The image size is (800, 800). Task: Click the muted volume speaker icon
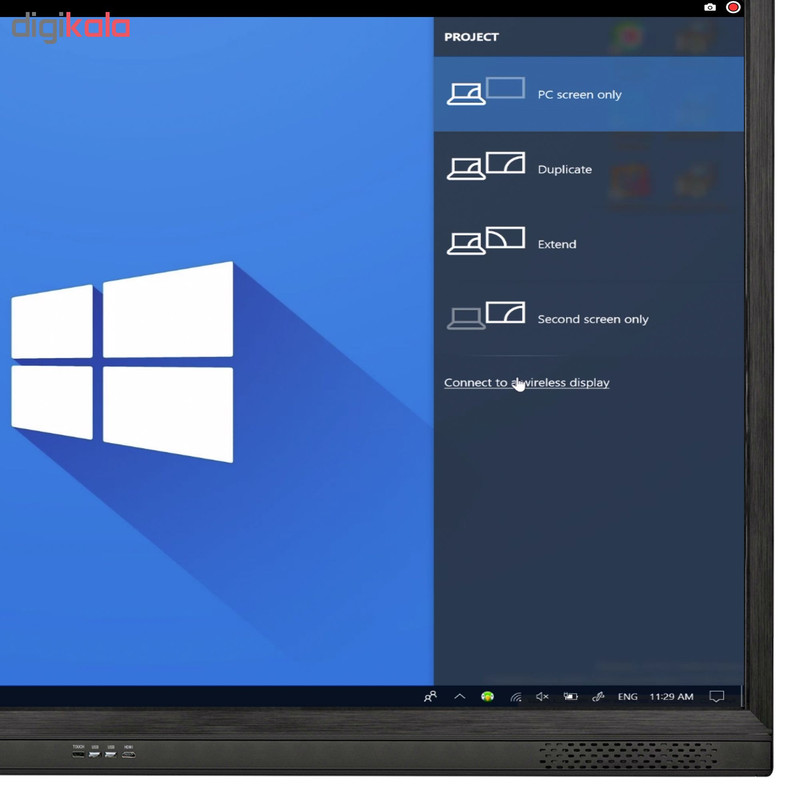point(542,696)
